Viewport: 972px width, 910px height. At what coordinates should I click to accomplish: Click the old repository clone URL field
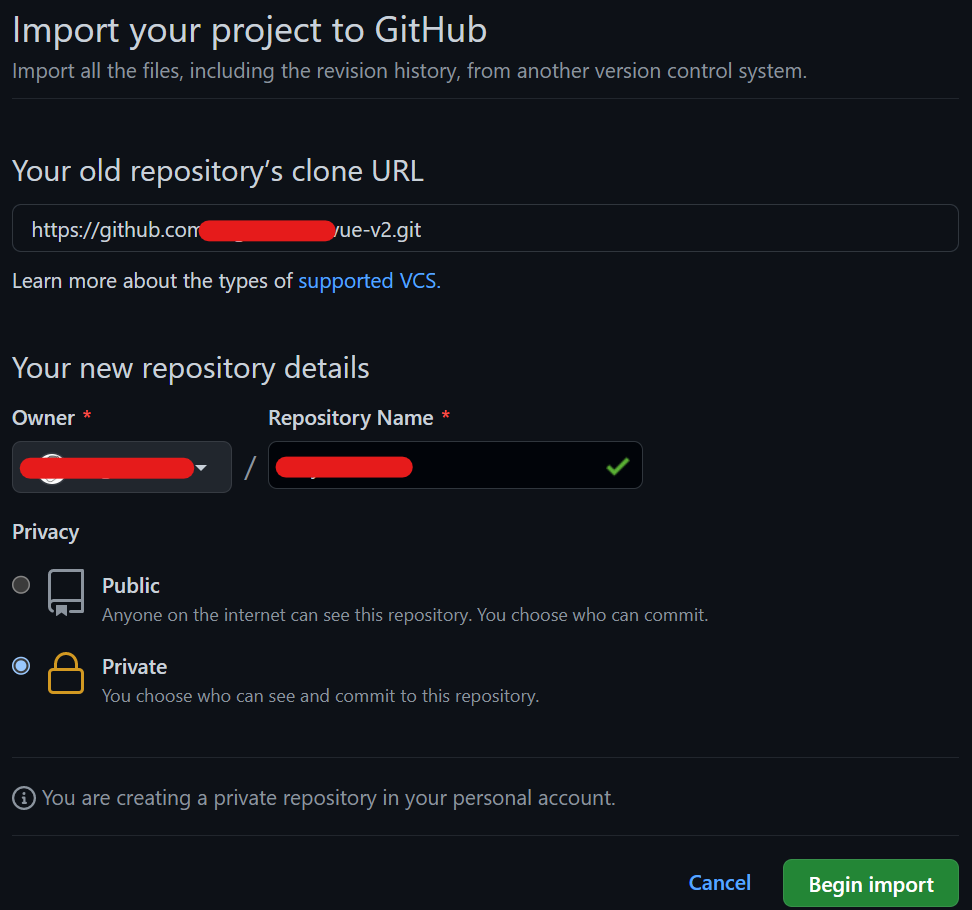coord(485,228)
